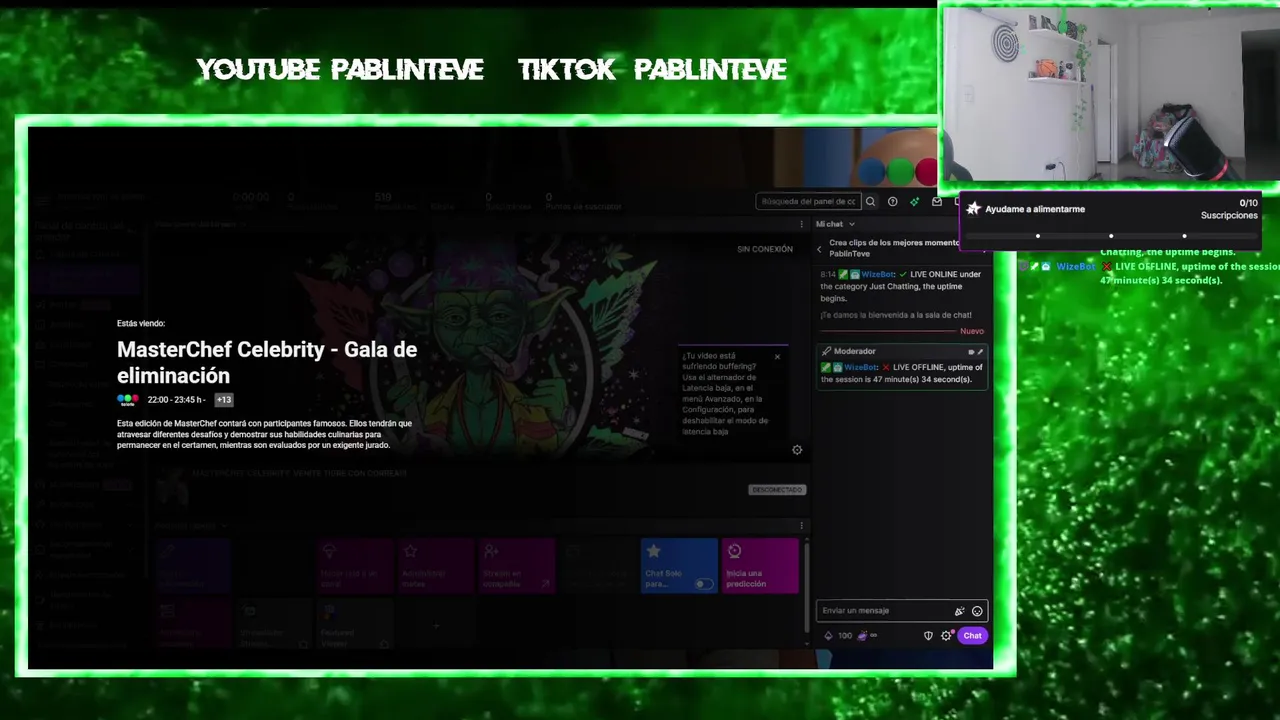Click the add quick action plus tile

(436, 626)
